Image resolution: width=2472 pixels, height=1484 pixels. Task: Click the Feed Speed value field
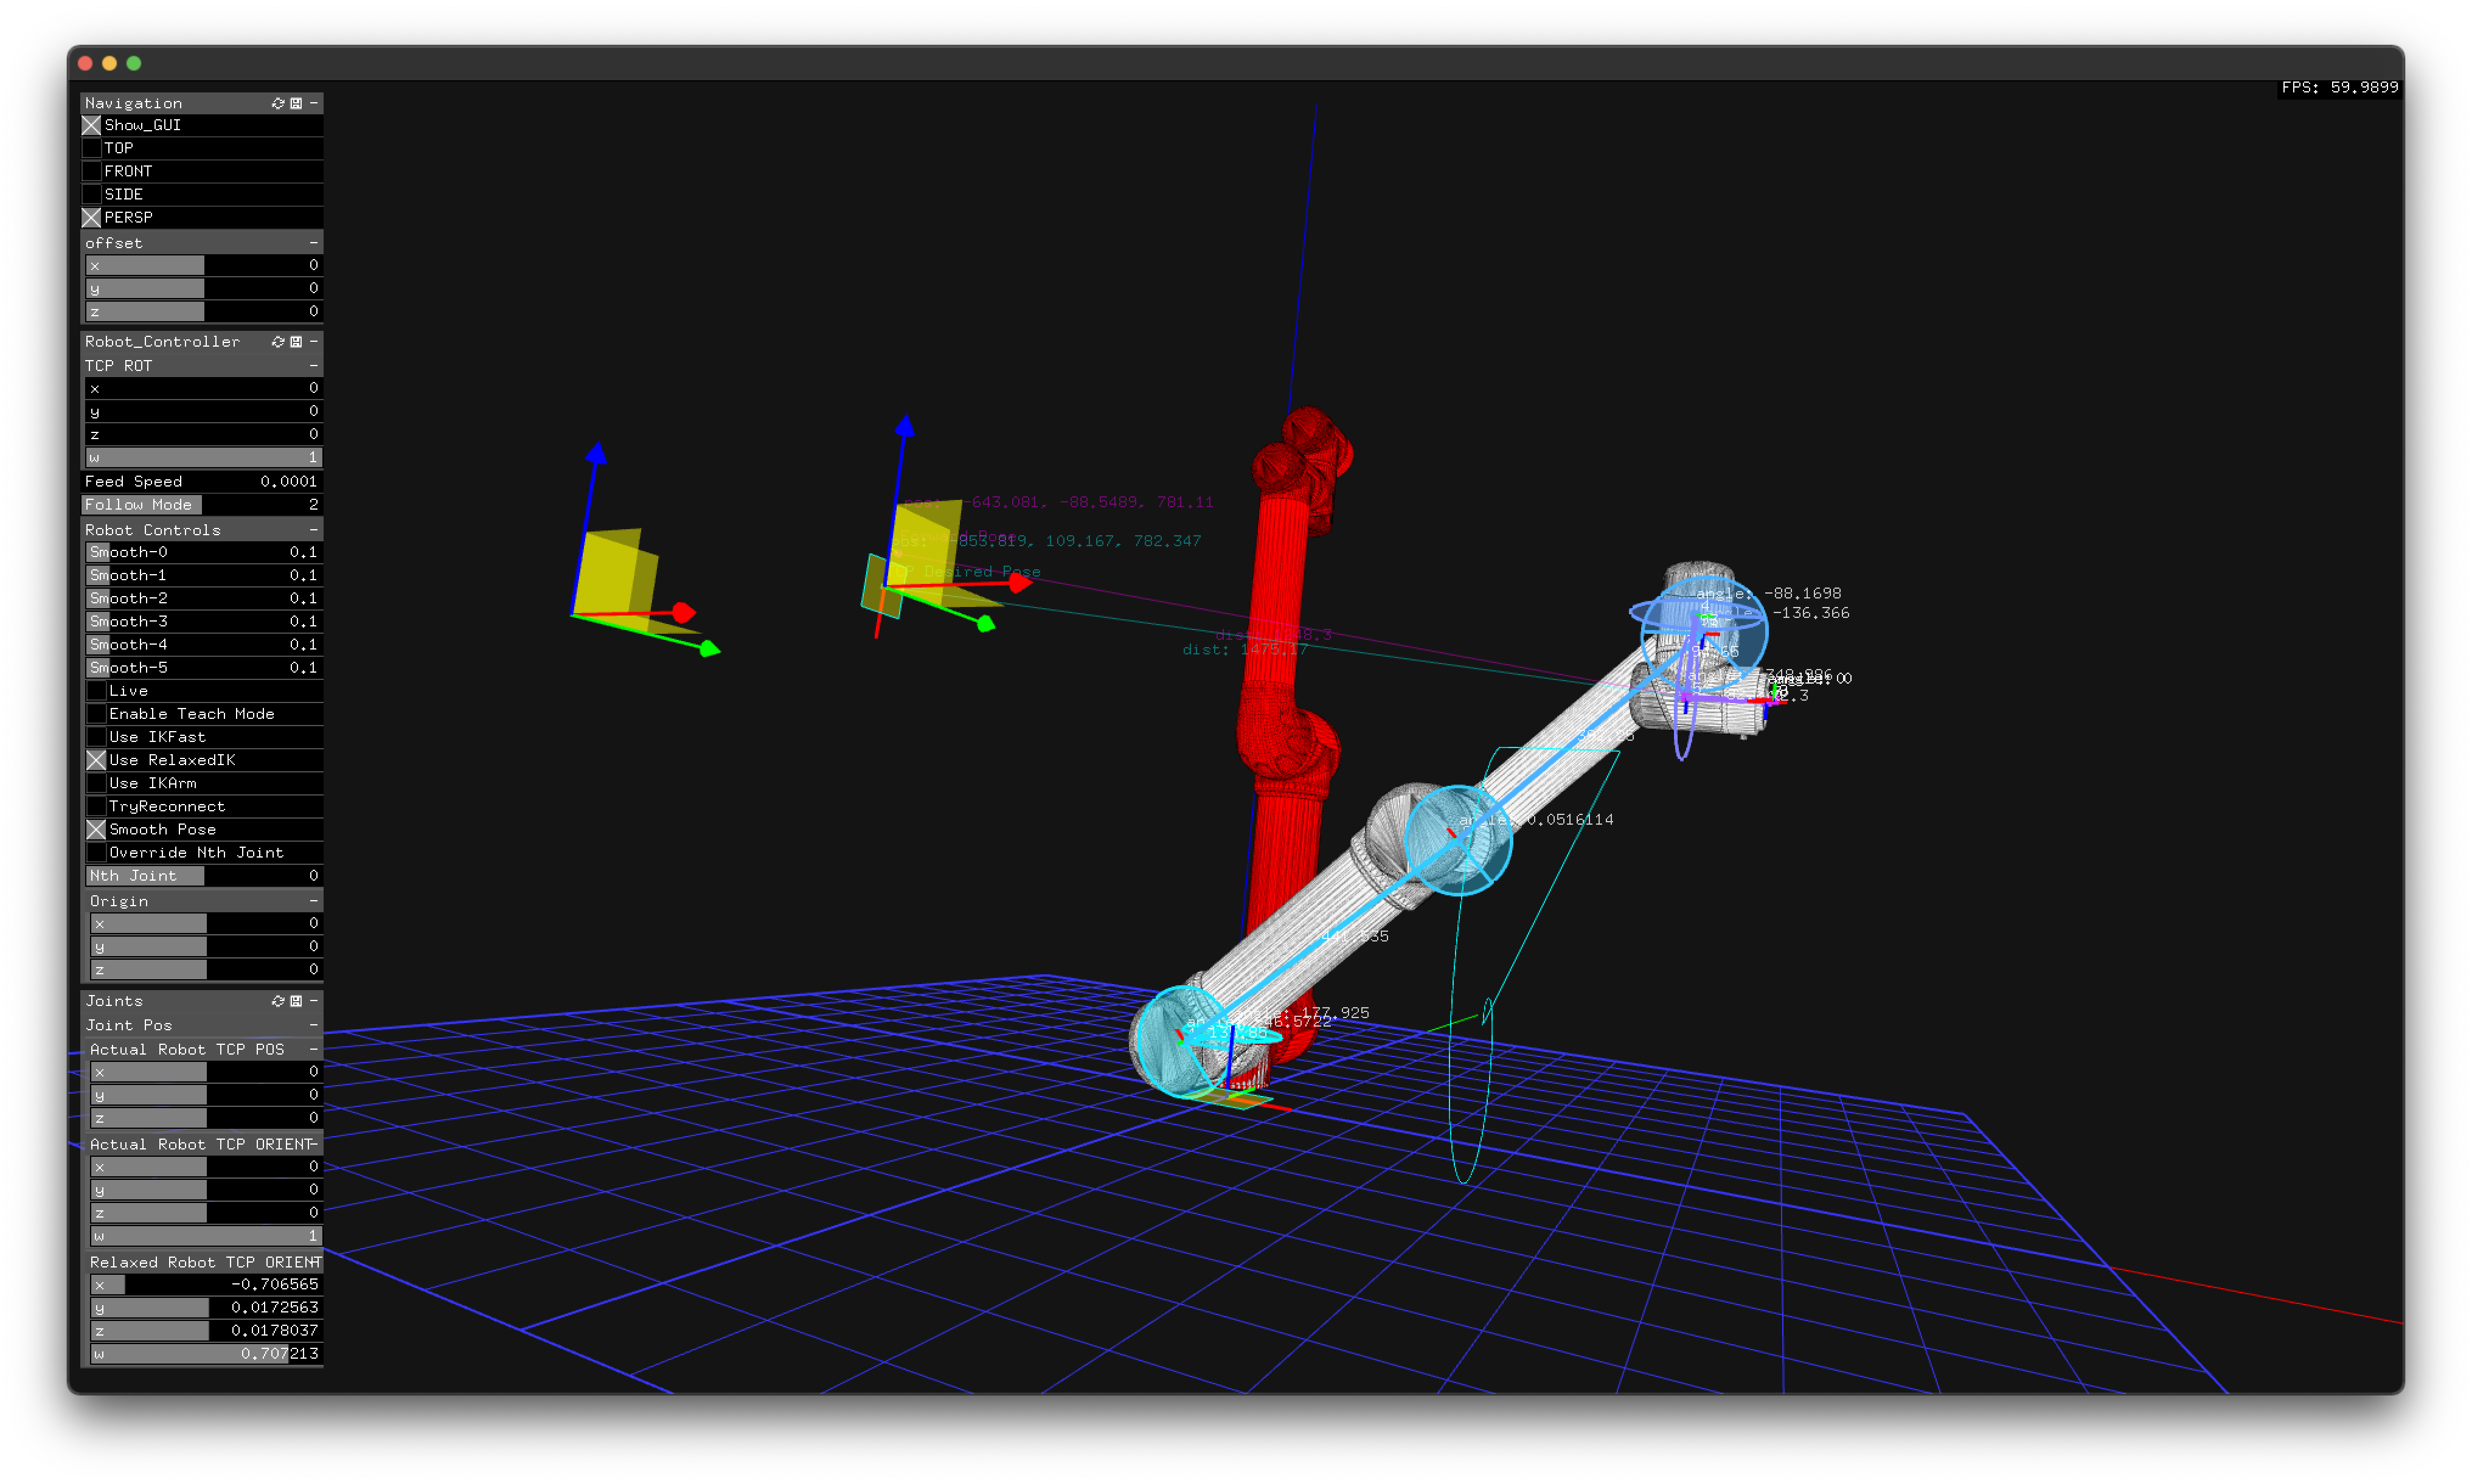coord(288,482)
